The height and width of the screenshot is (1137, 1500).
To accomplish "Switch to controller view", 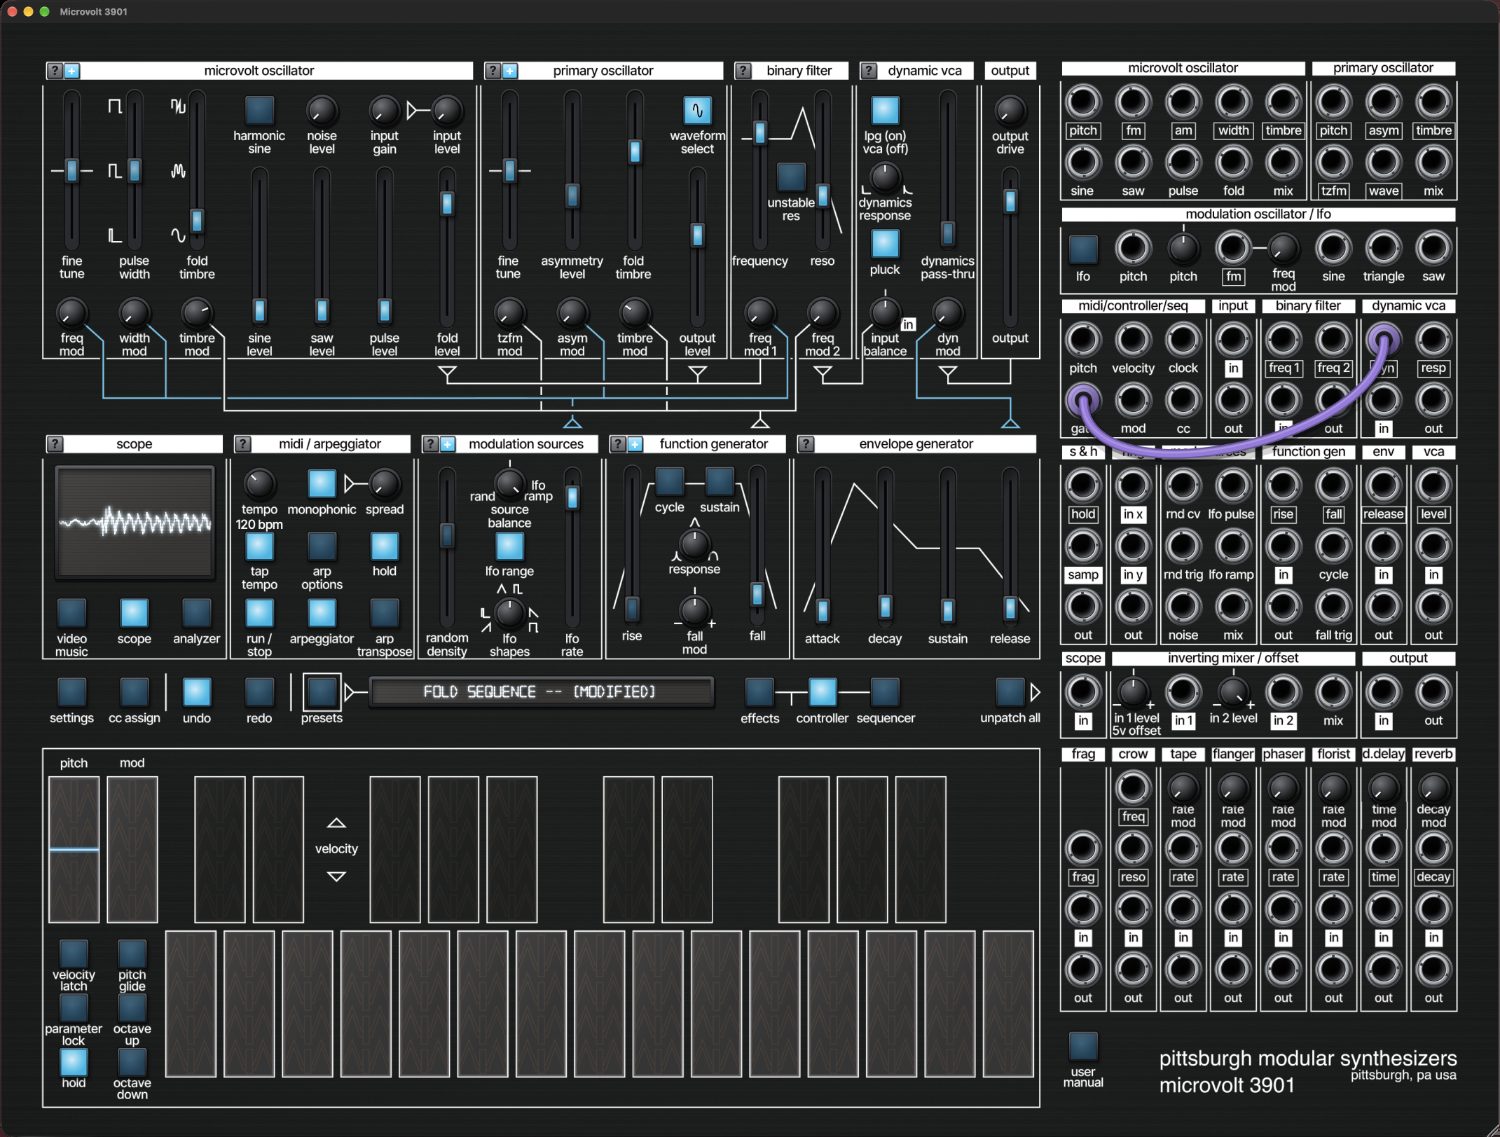I will [822, 692].
